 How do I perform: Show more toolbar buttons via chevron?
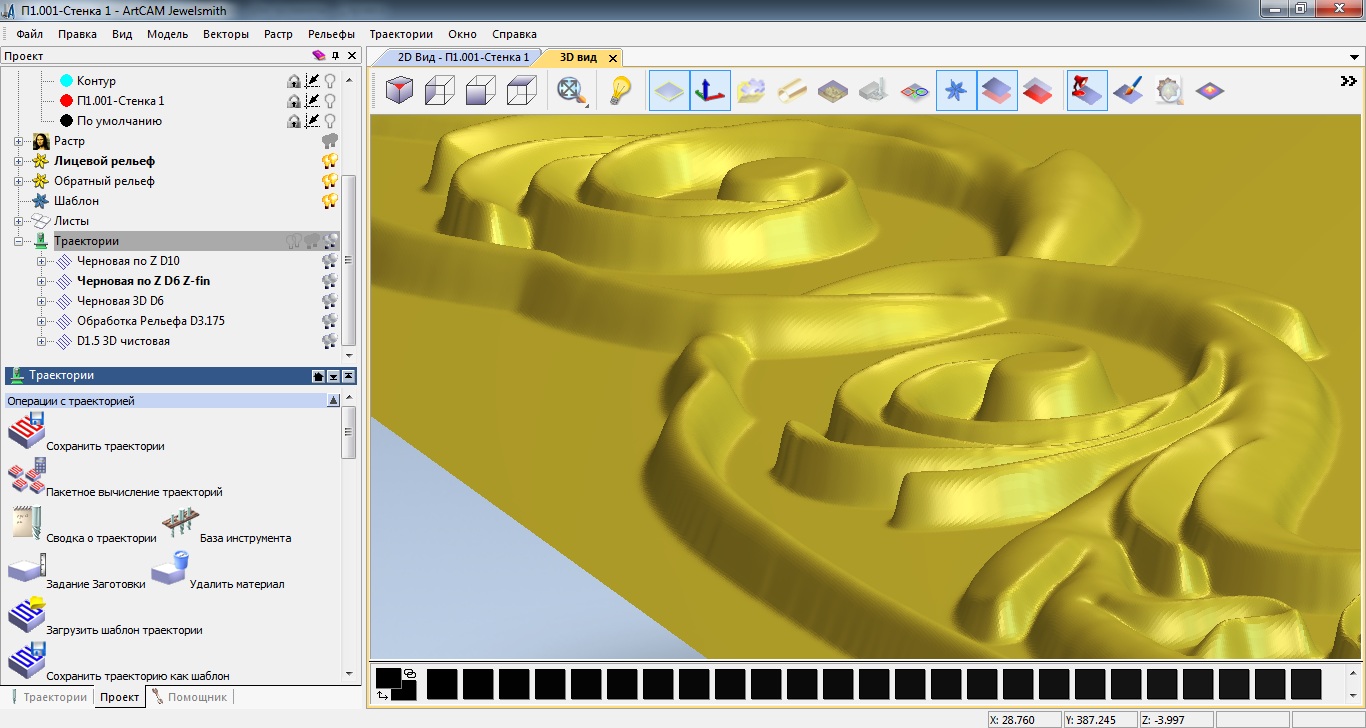(x=1348, y=81)
